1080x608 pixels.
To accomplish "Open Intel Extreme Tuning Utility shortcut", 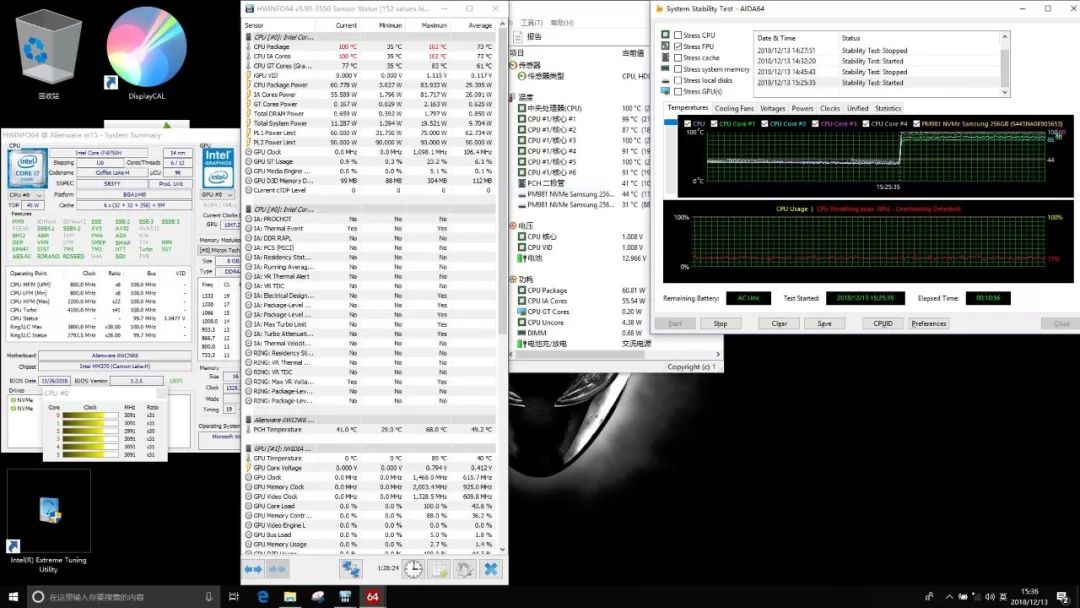I will click(48, 521).
